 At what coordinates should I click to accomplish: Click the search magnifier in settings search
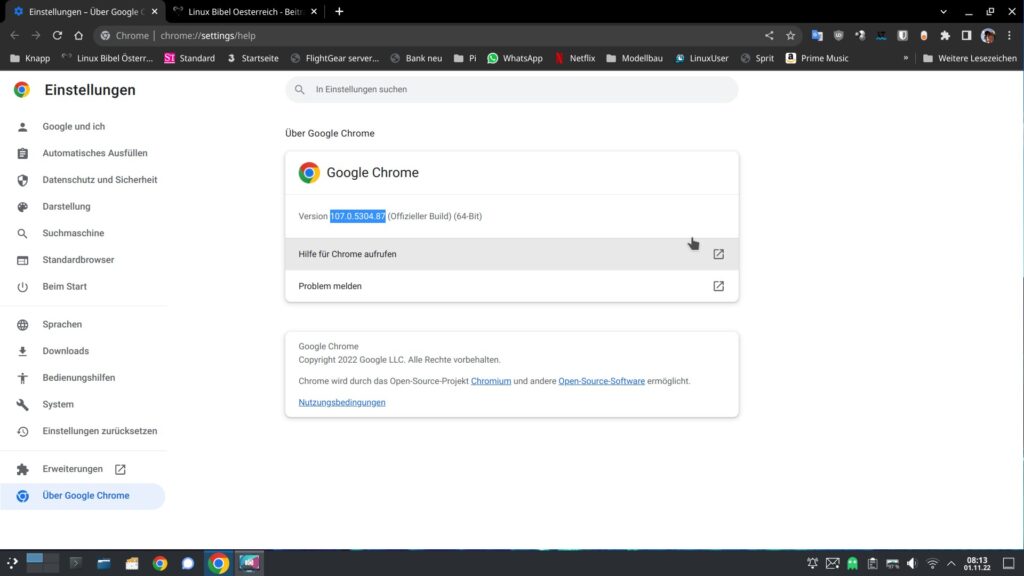(300, 89)
